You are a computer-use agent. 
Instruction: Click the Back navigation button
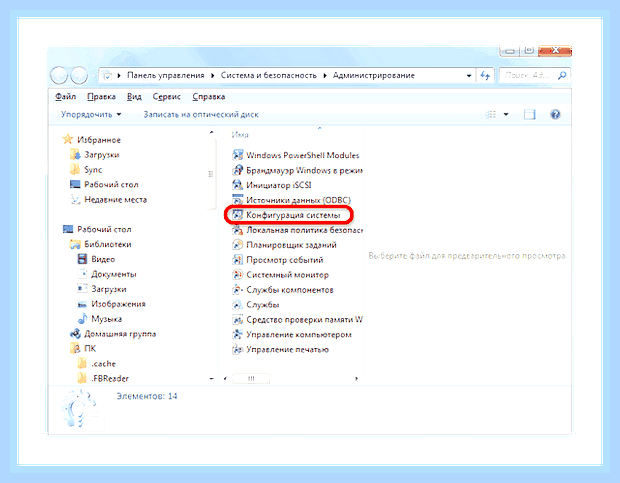click(x=59, y=75)
